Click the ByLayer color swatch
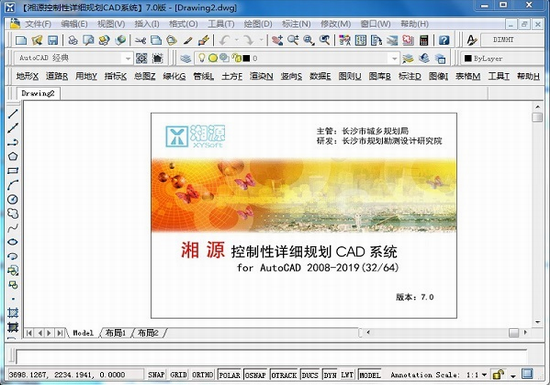Screen dimensions: 550x385 pos(468,58)
